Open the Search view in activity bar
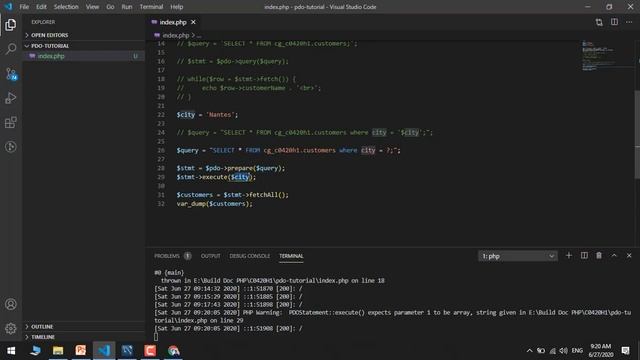Viewport: 640px width, 360px height. pyautogui.click(x=11, y=49)
